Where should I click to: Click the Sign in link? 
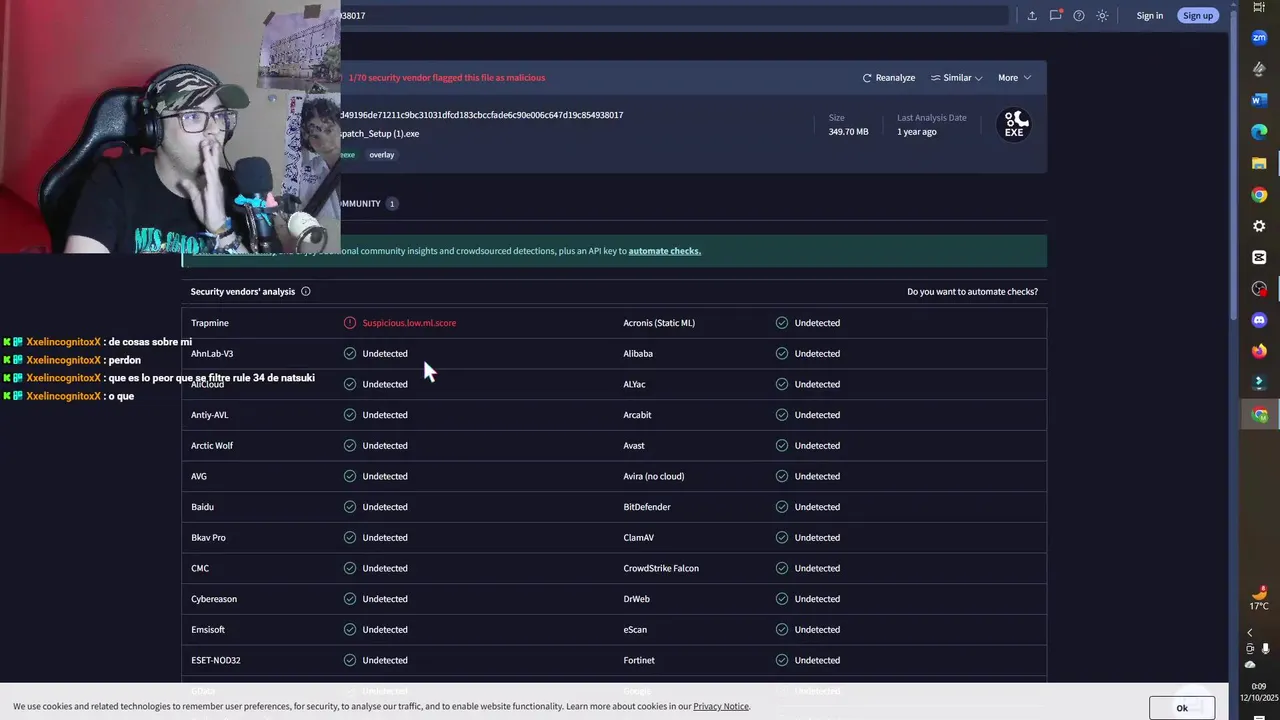(1149, 16)
